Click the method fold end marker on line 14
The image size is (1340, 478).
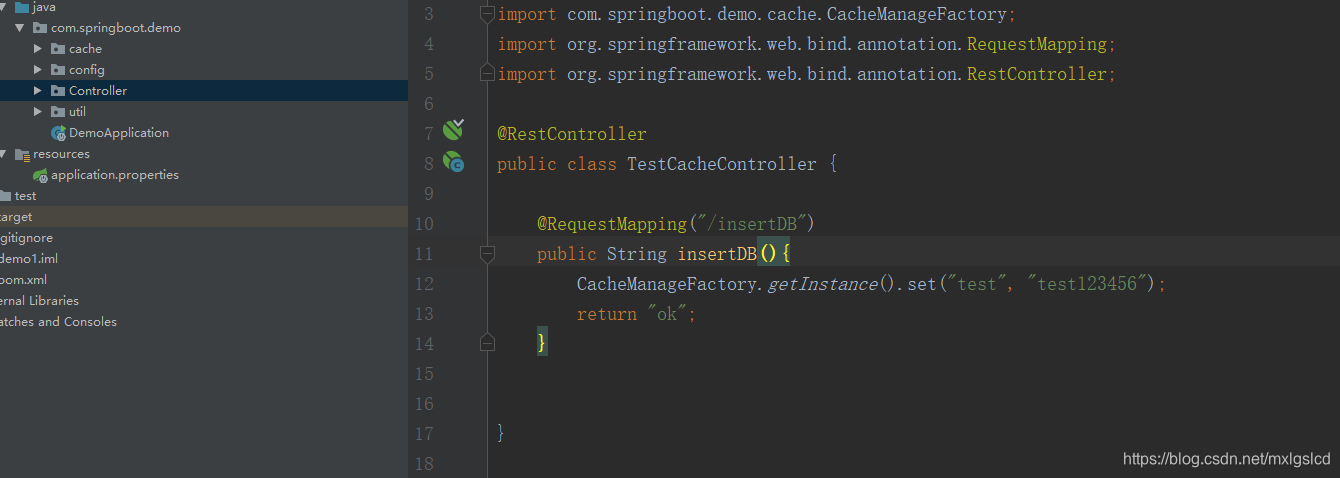click(487, 344)
